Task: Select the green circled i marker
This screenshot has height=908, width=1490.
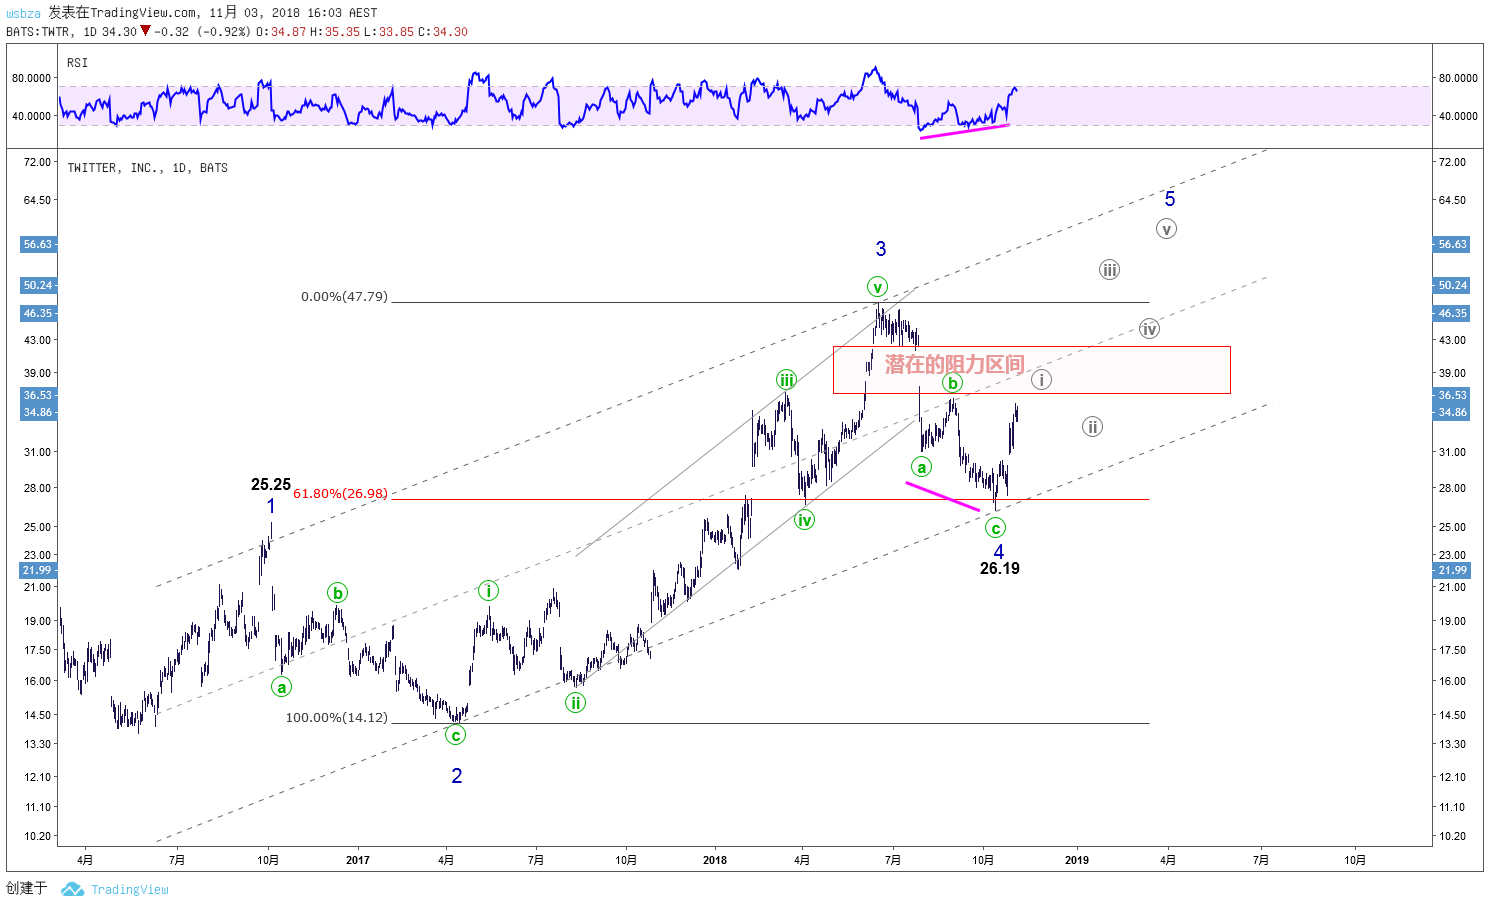Action: click(488, 591)
